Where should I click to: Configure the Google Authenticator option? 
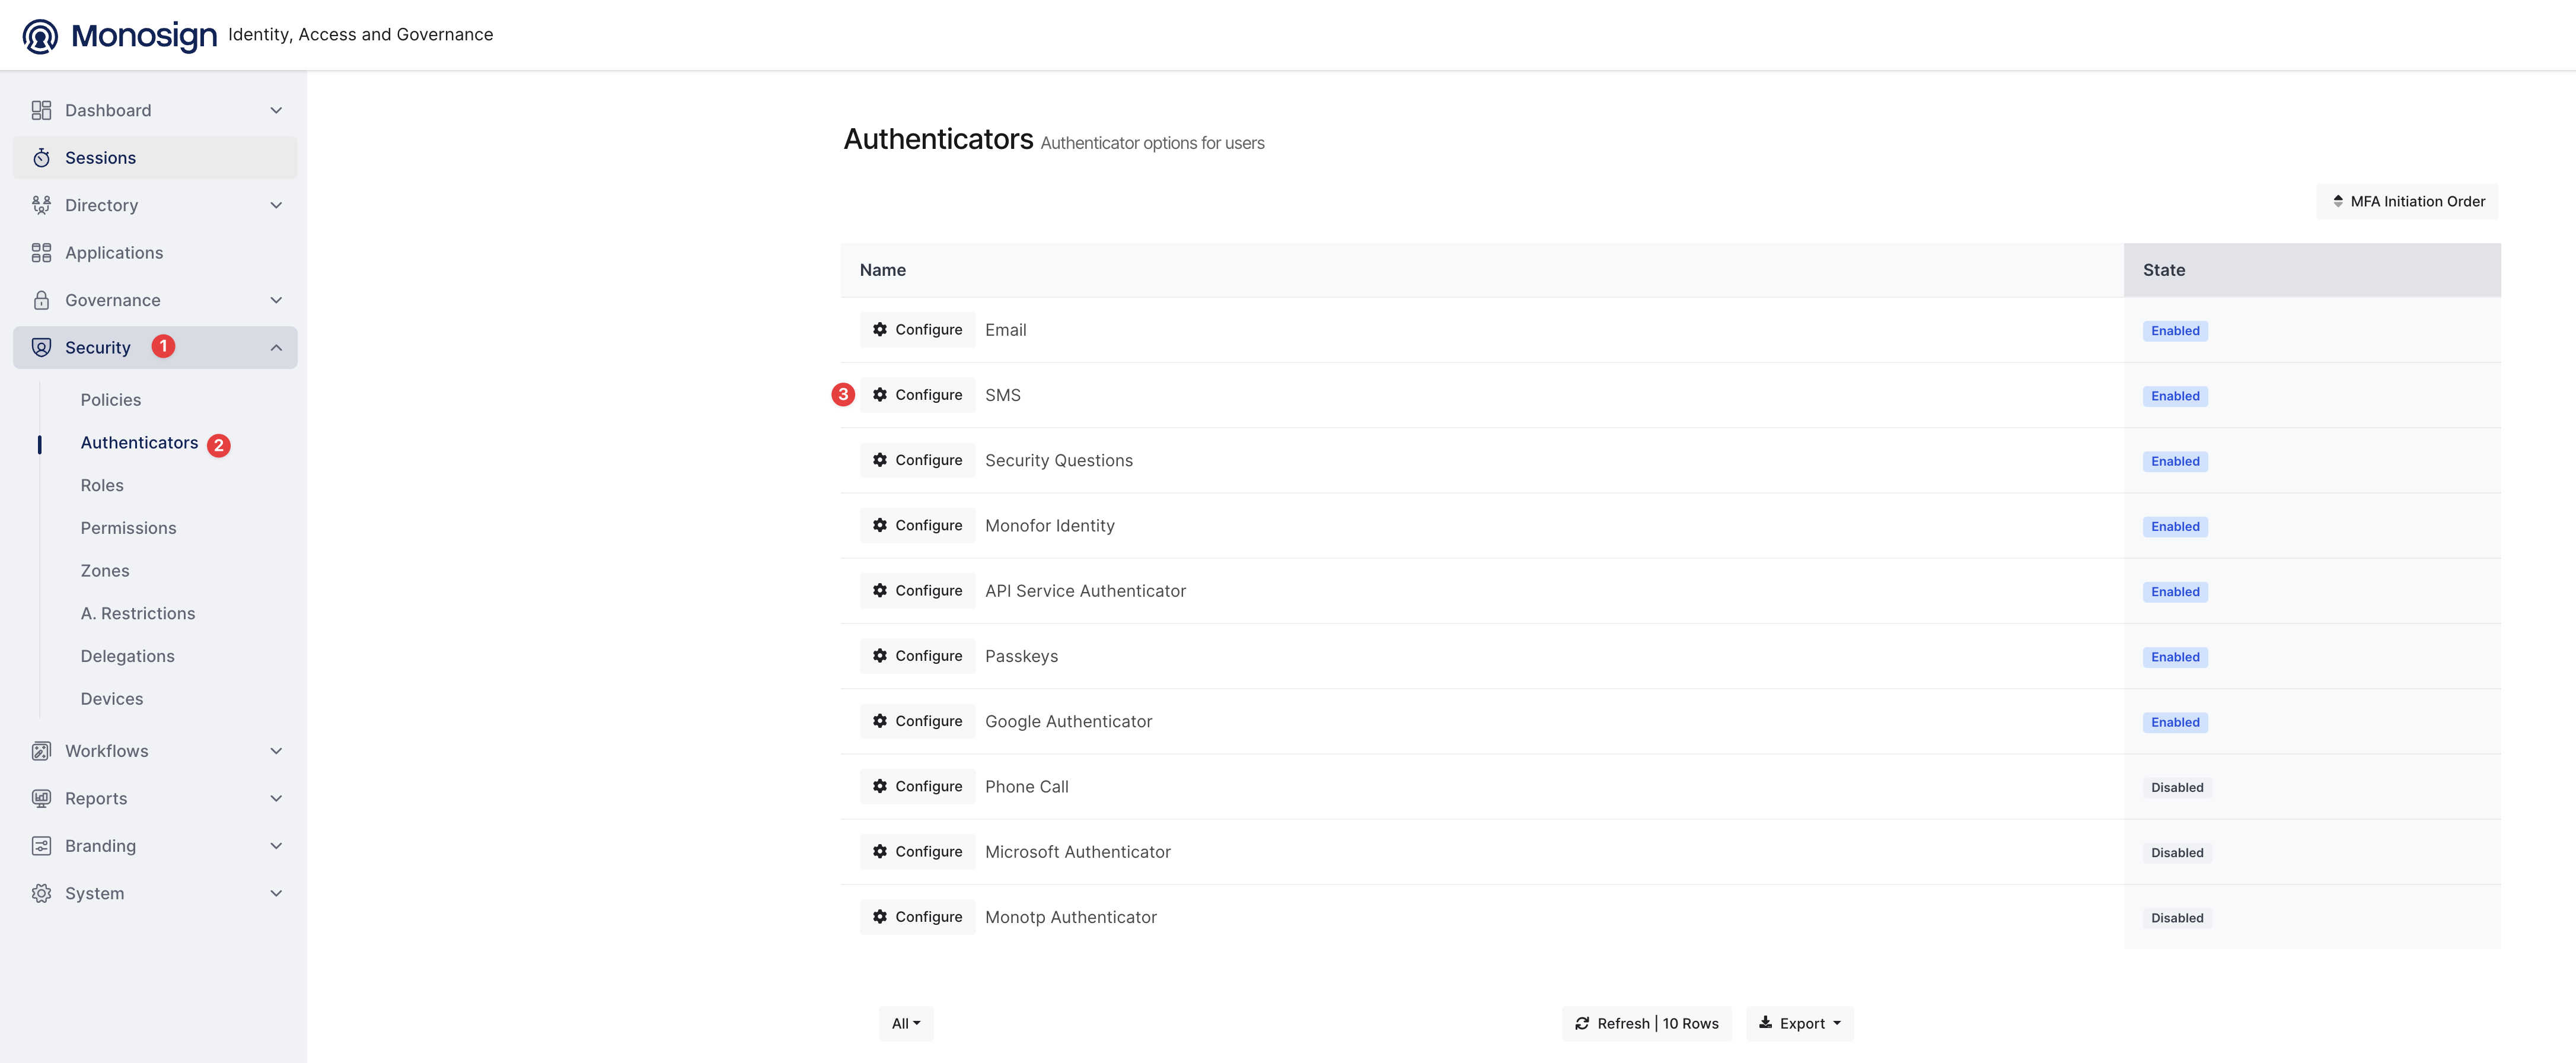917,721
